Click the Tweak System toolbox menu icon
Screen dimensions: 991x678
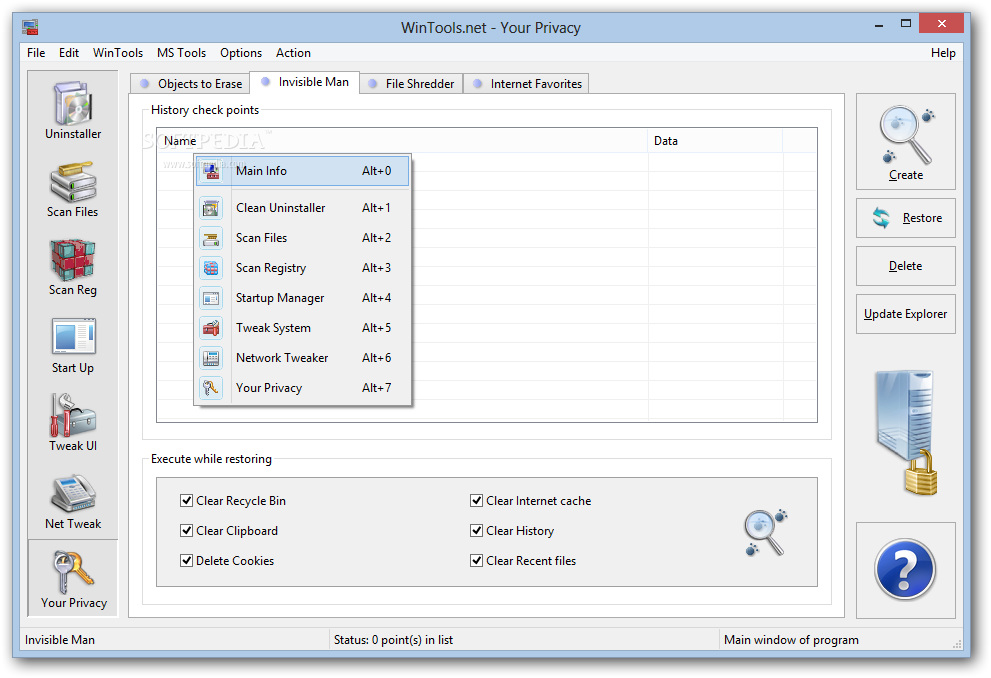[x=211, y=328]
